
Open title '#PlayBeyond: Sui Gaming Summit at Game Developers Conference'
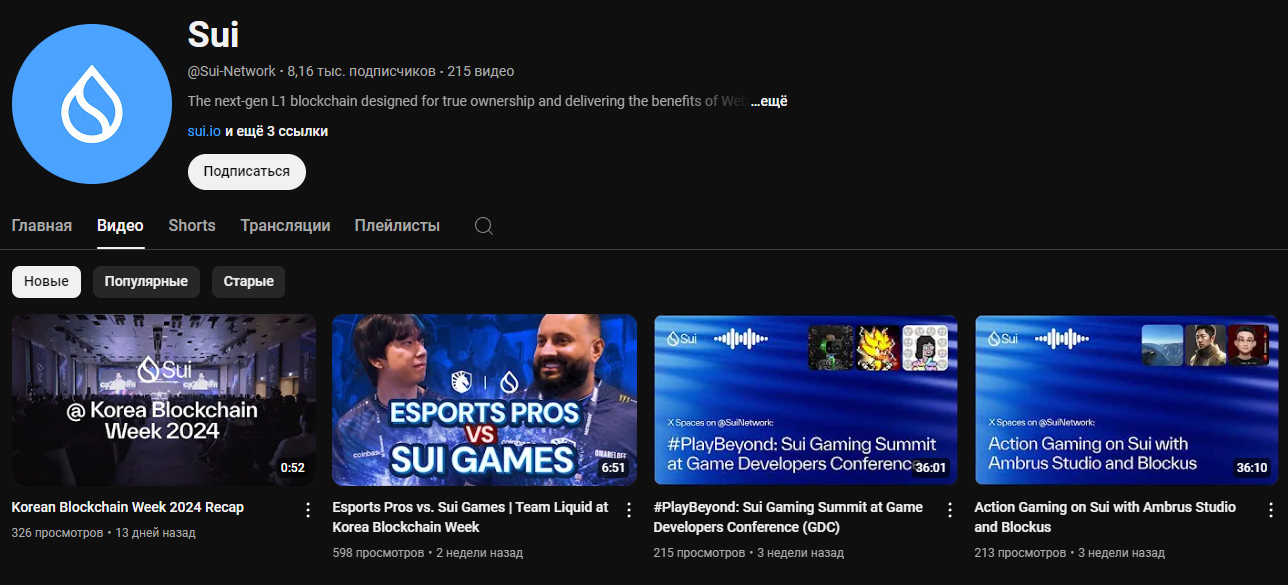(x=789, y=517)
